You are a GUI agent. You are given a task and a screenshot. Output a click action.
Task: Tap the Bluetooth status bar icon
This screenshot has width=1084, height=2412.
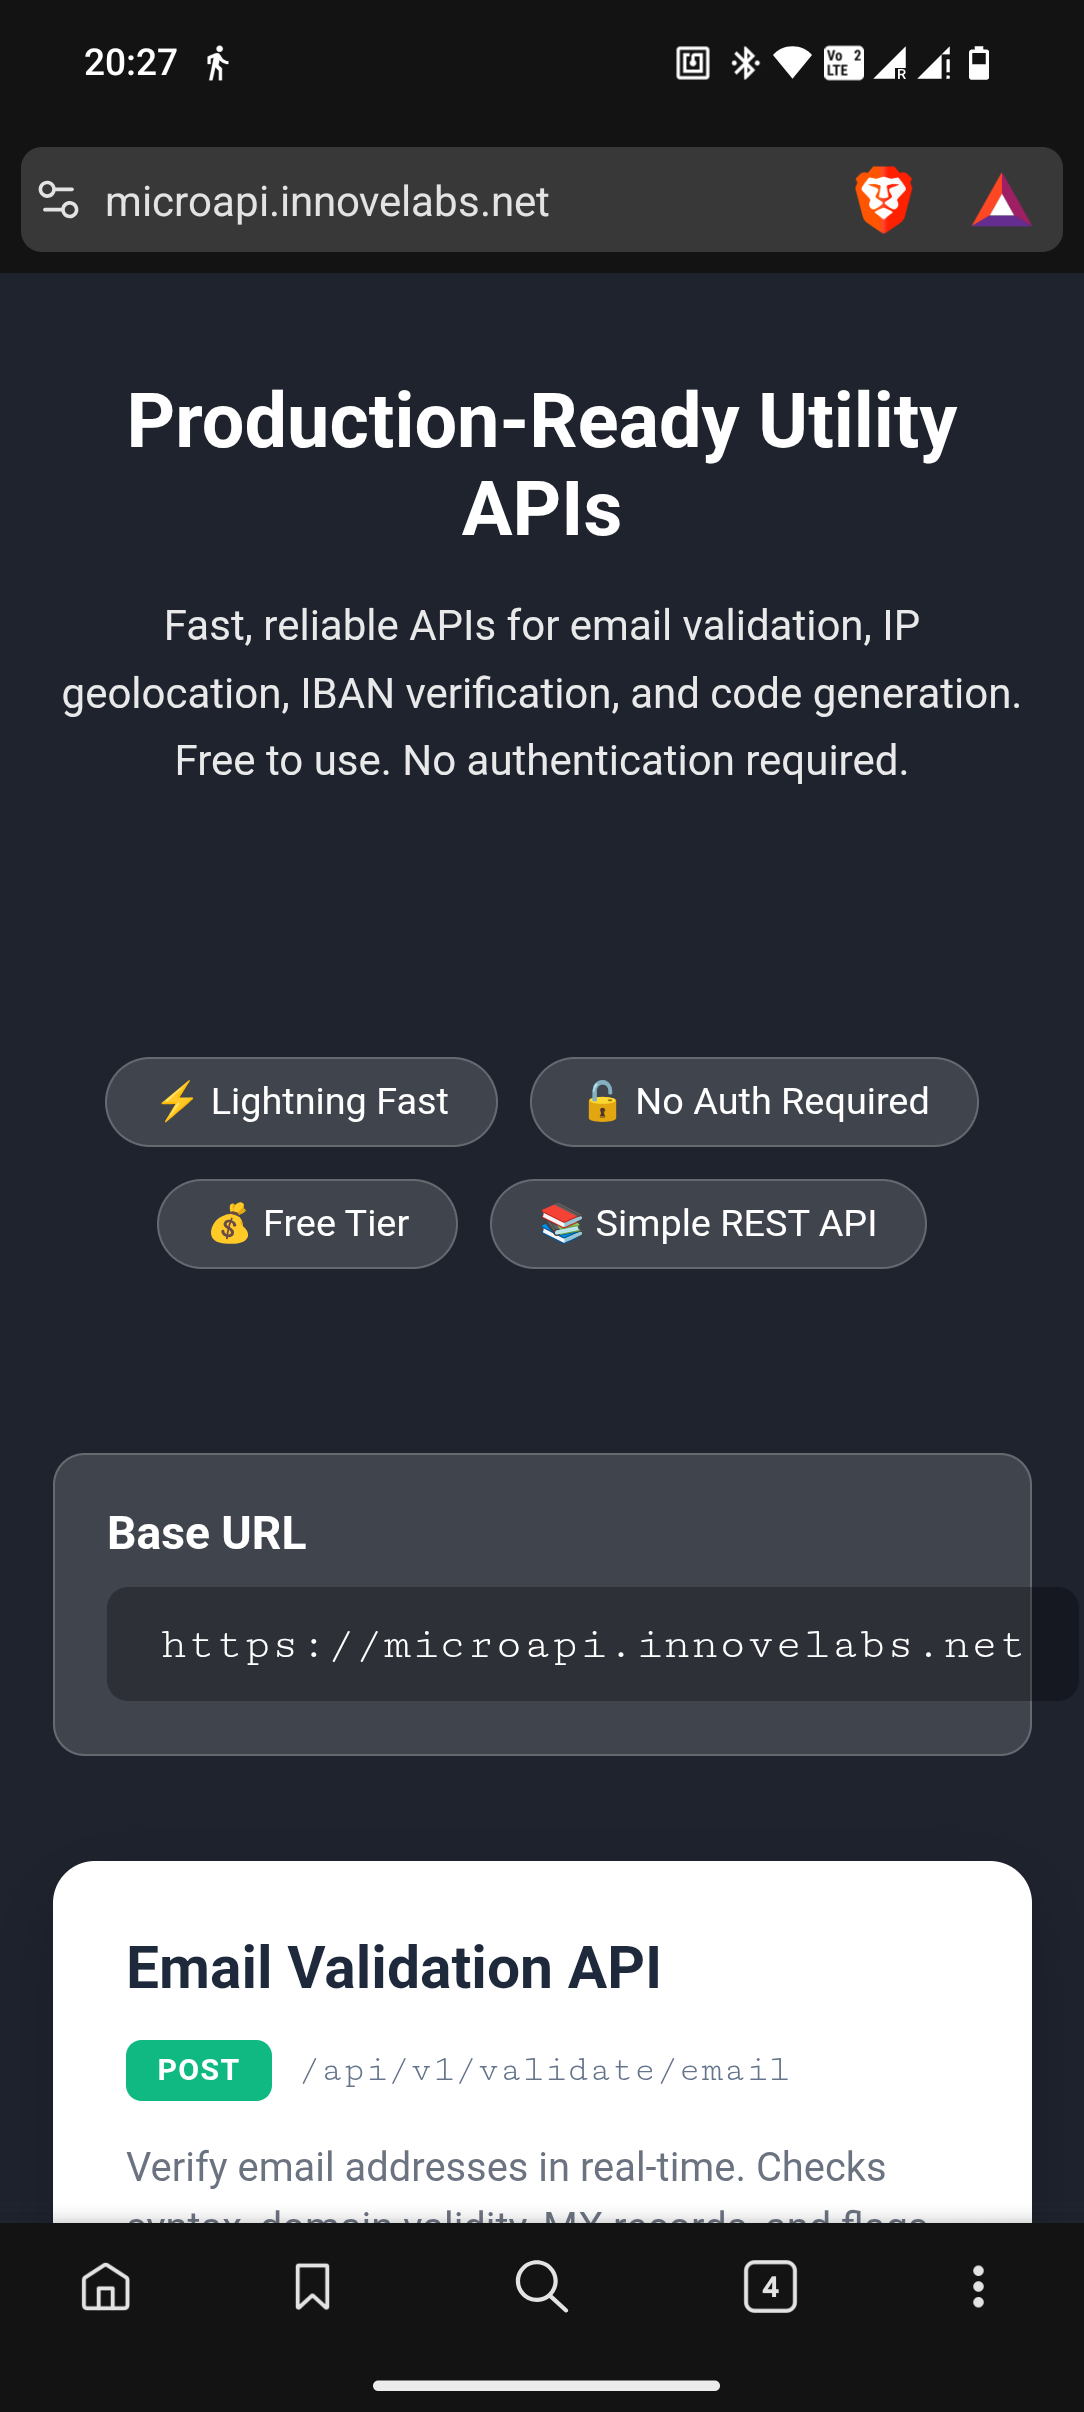pyautogui.click(x=745, y=63)
